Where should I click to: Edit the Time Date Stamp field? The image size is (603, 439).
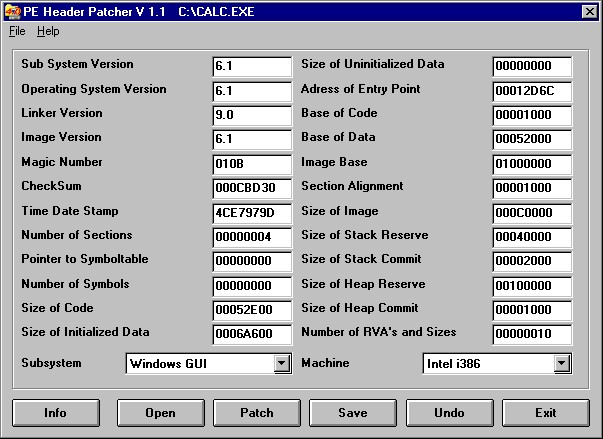[x=252, y=213]
